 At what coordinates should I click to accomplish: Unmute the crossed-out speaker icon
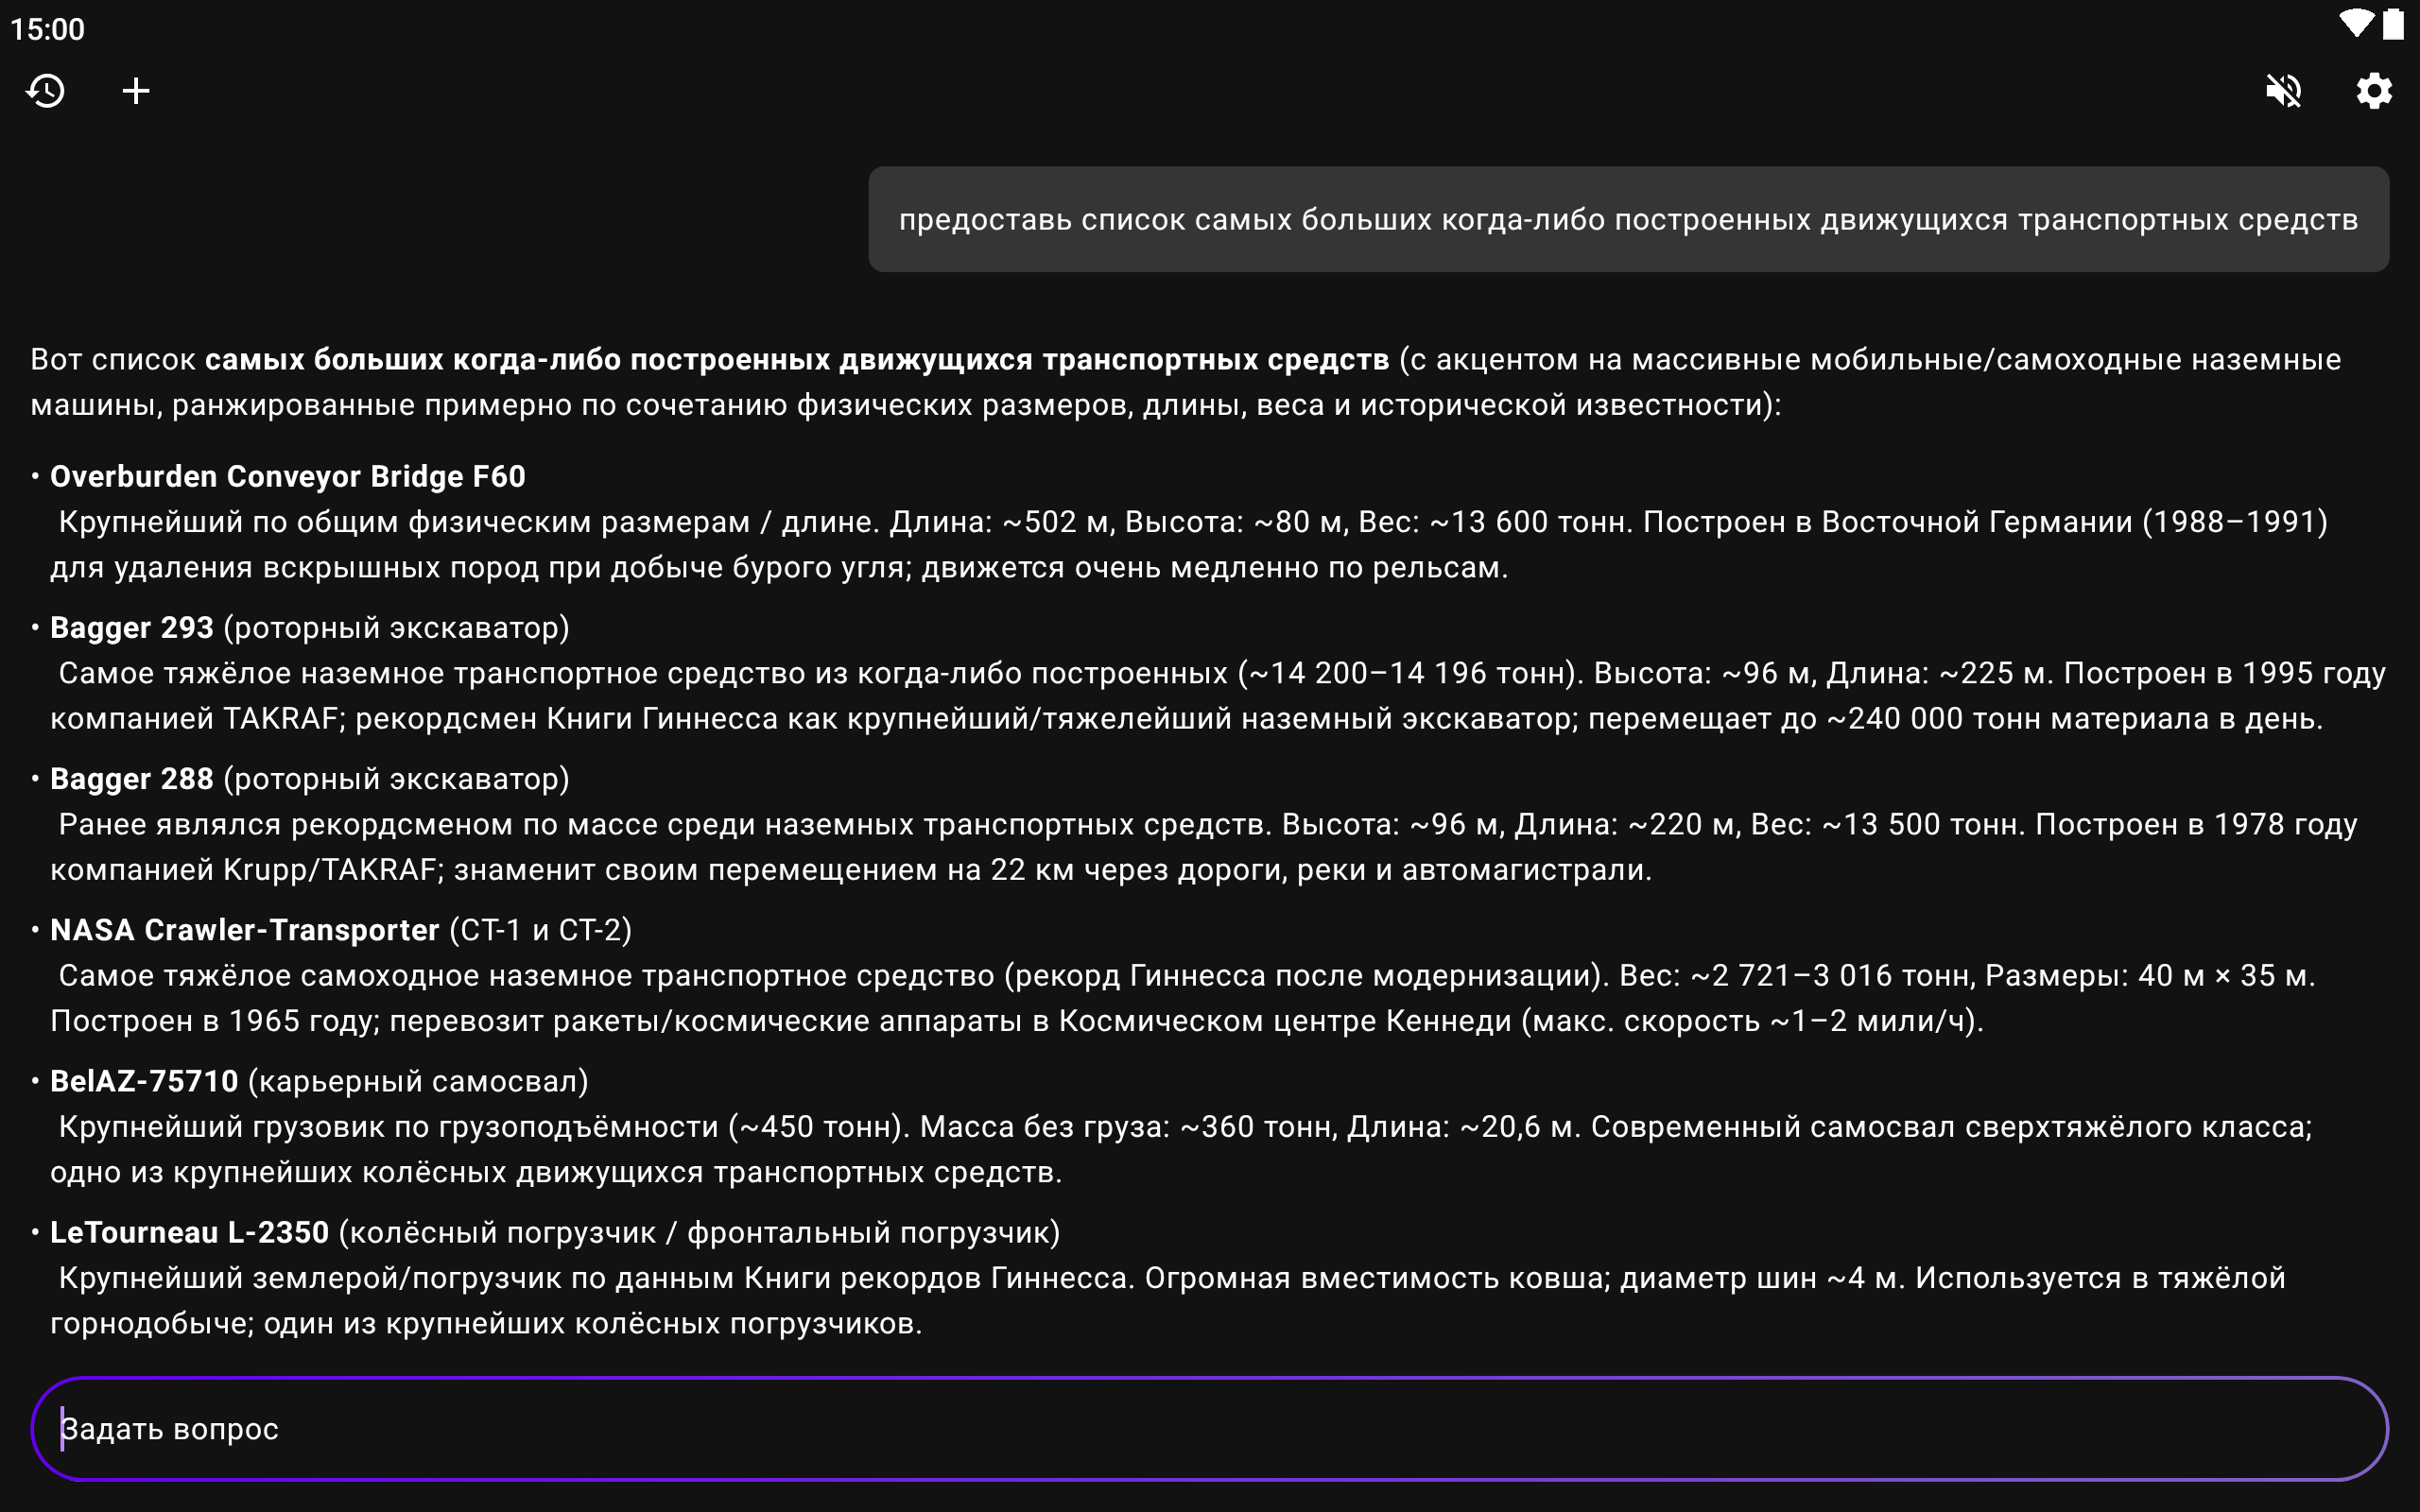(x=2283, y=91)
